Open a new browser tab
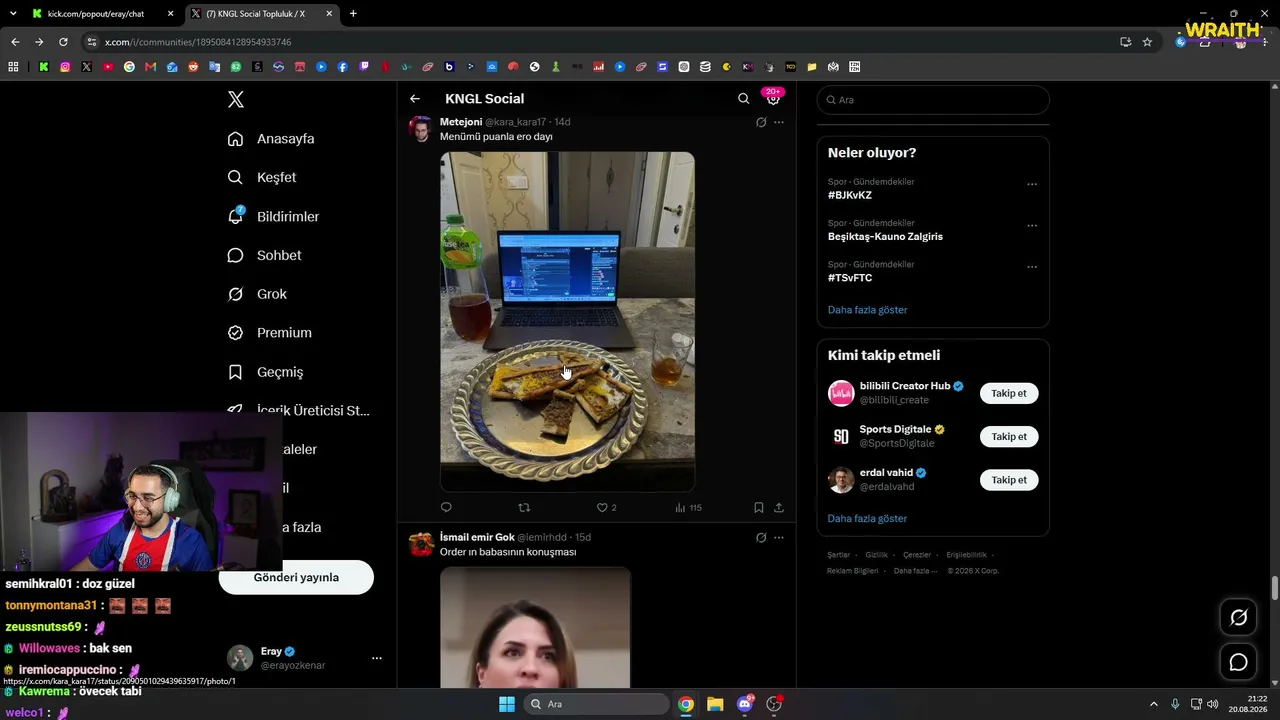 pos(353,14)
